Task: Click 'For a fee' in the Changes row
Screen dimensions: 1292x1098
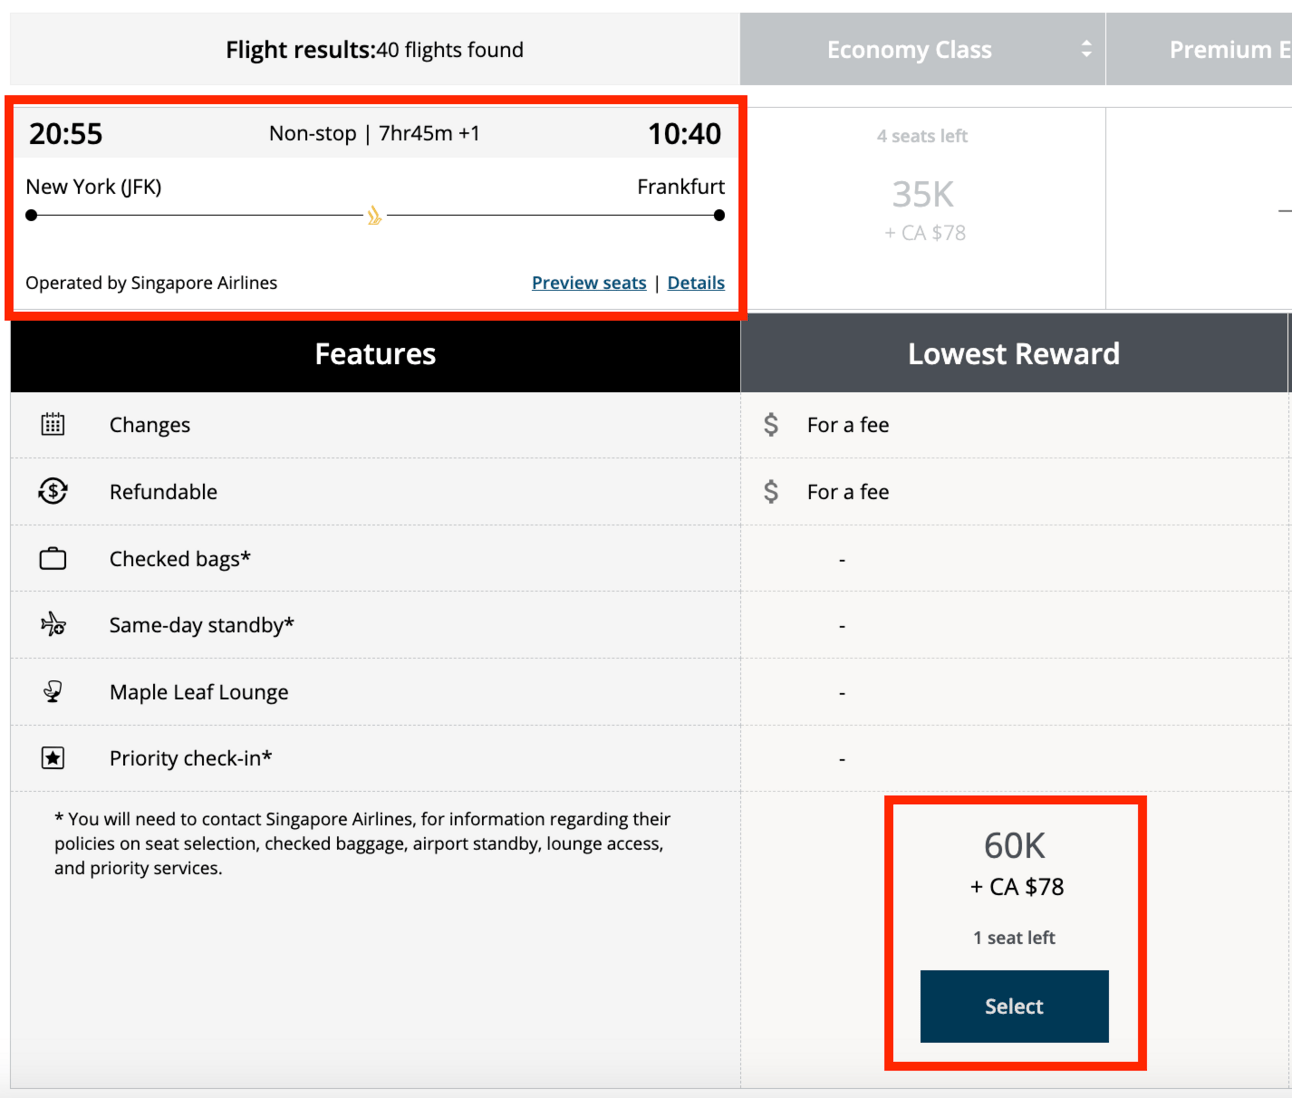Action: point(848,425)
